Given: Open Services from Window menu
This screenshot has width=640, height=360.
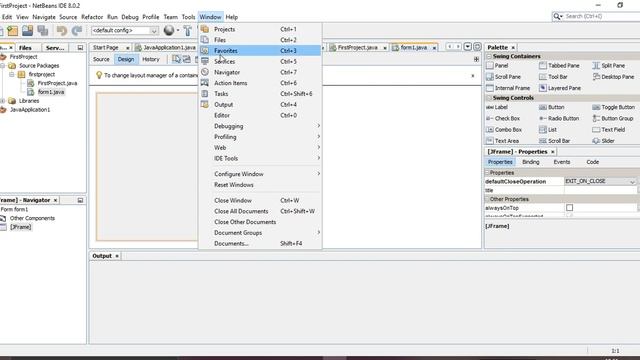Looking at the screenshot, I should (260, 61).
